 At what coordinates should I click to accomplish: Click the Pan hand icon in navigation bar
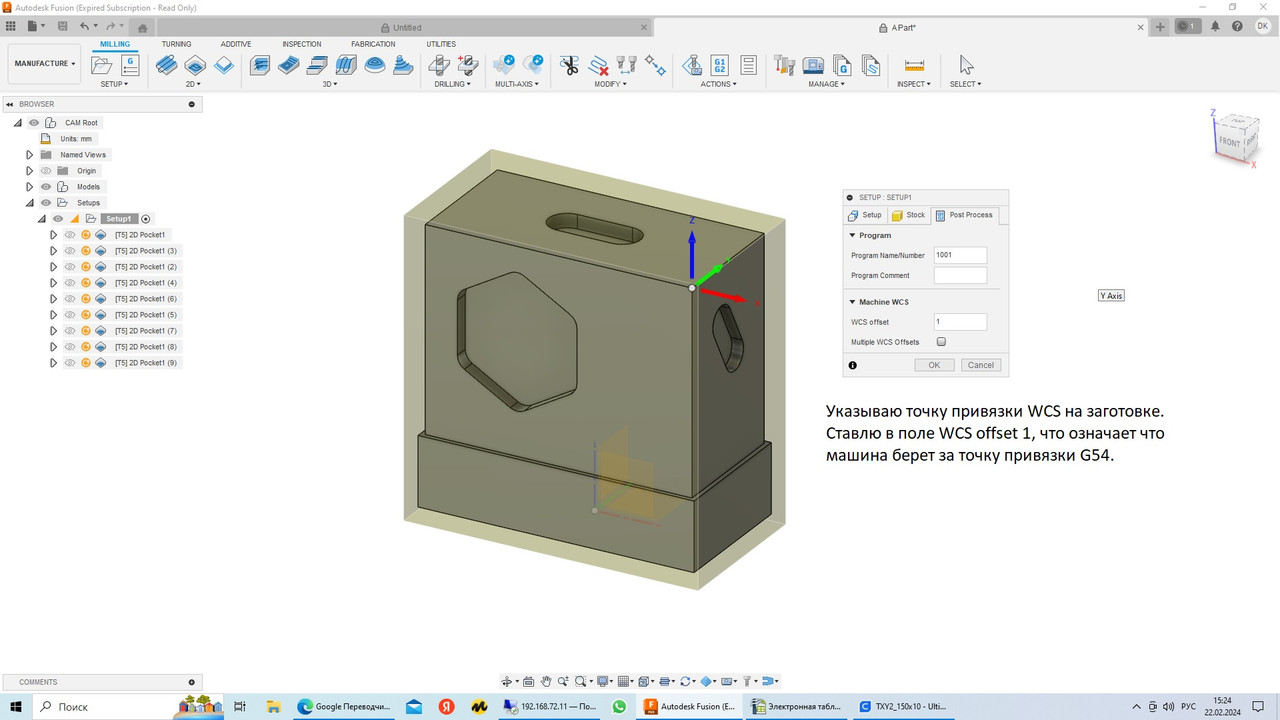coord(546,681)
